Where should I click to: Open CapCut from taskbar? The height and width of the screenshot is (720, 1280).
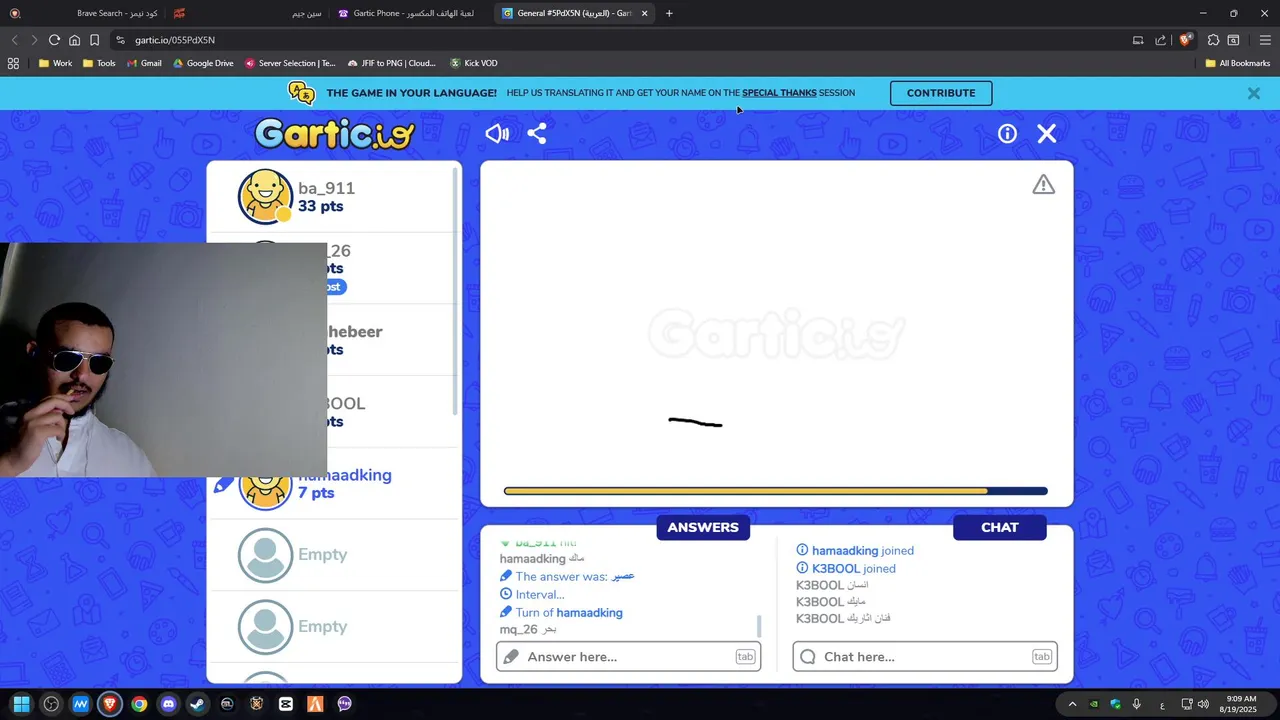286,704
